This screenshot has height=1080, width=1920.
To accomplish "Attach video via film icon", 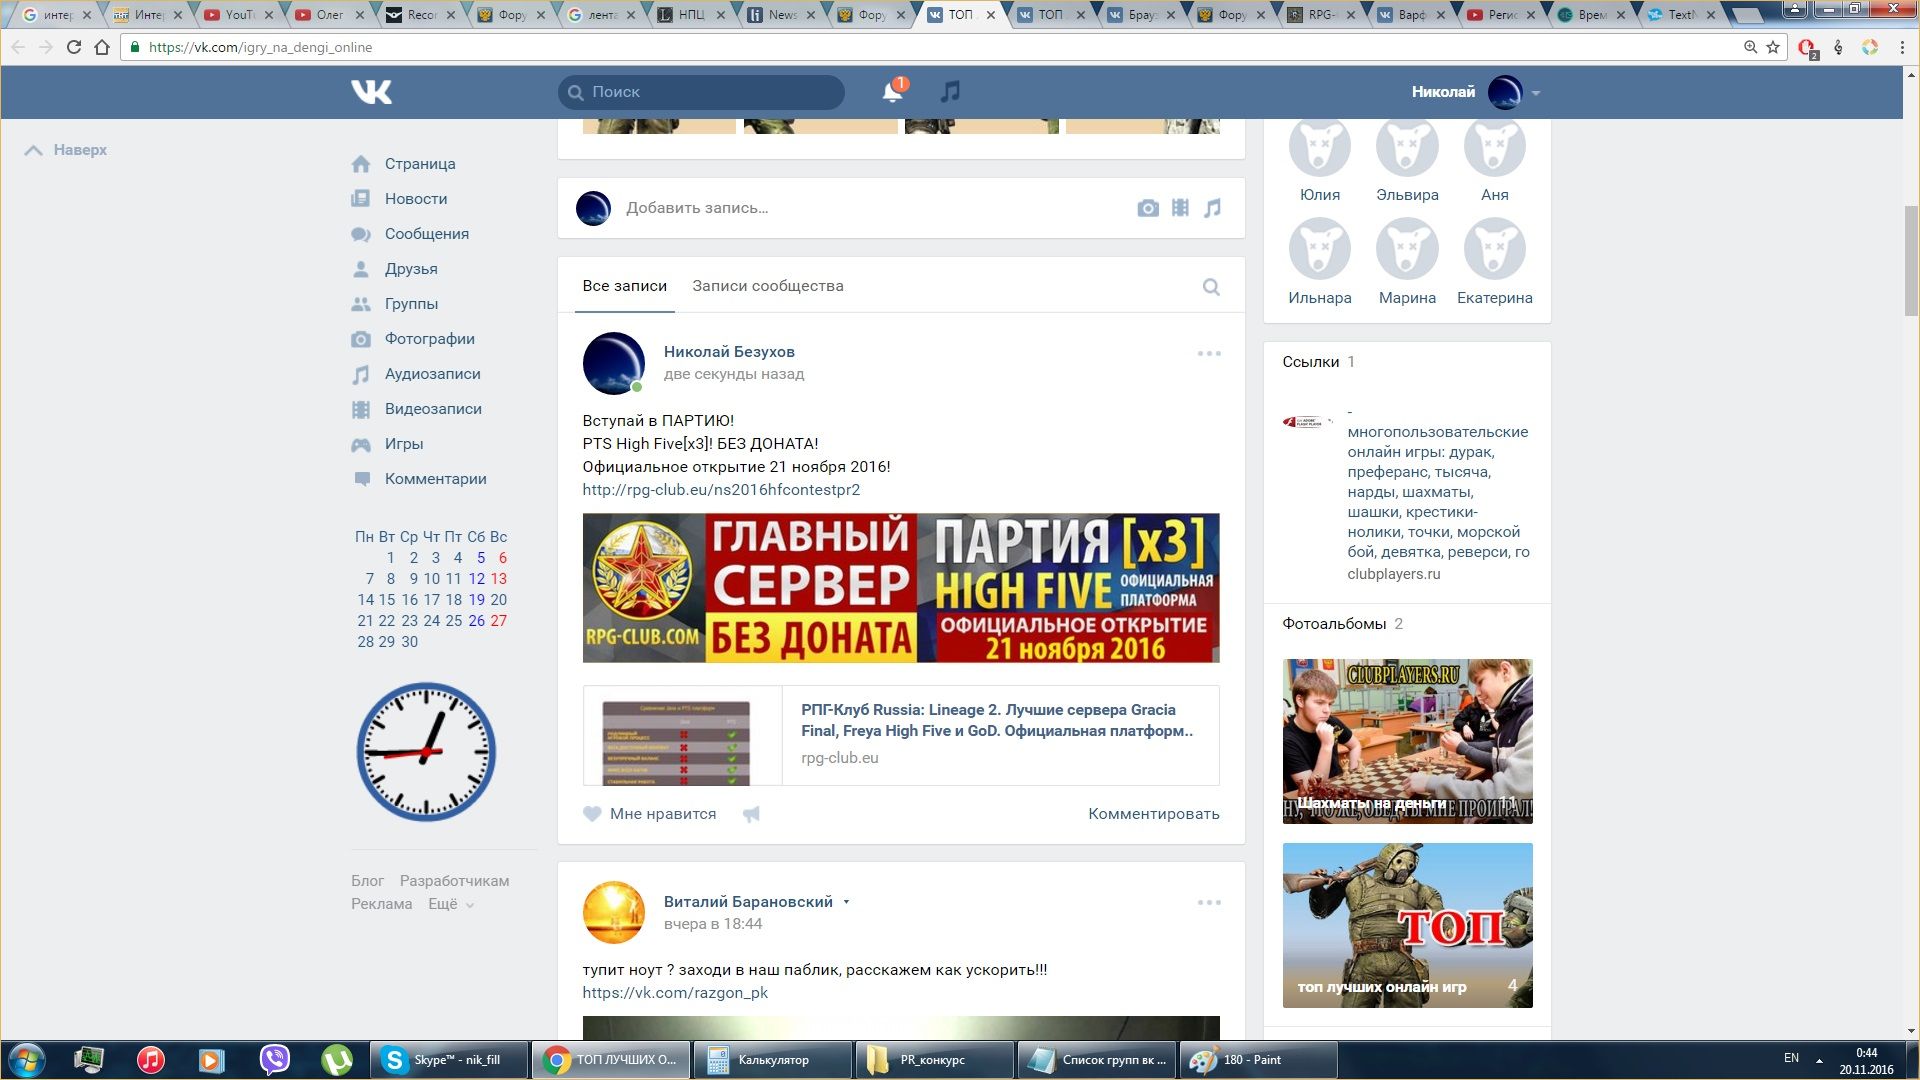I will pyautogui.click(x=1180, y=208).
